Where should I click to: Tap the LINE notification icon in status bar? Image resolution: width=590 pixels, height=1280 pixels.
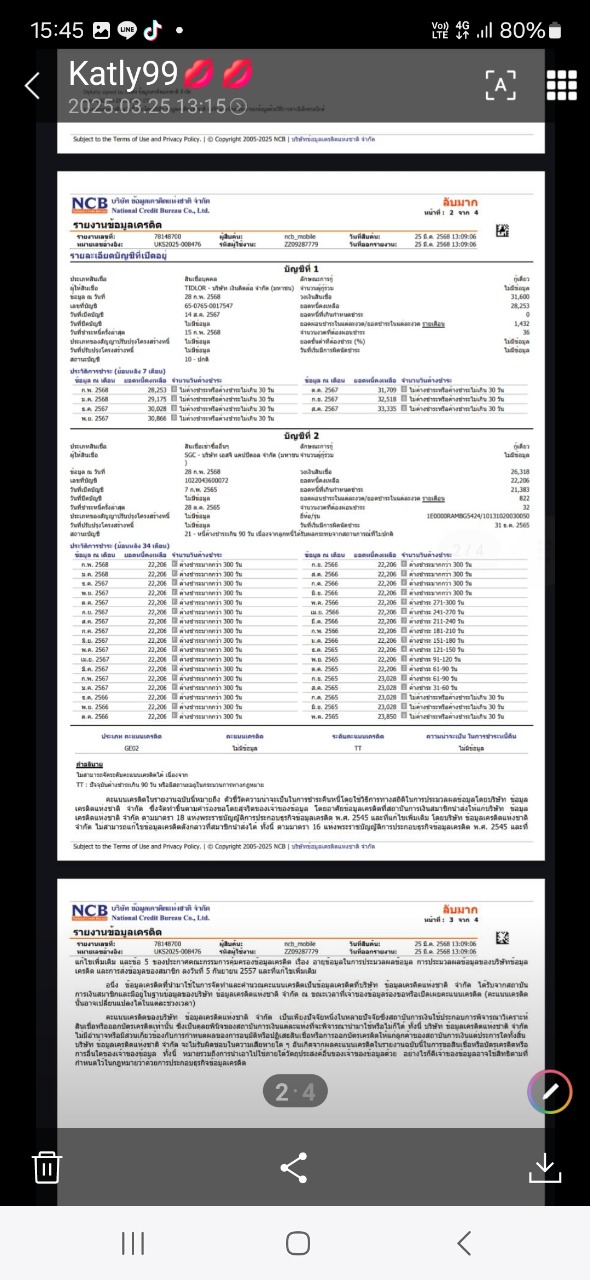click(127, 30)
